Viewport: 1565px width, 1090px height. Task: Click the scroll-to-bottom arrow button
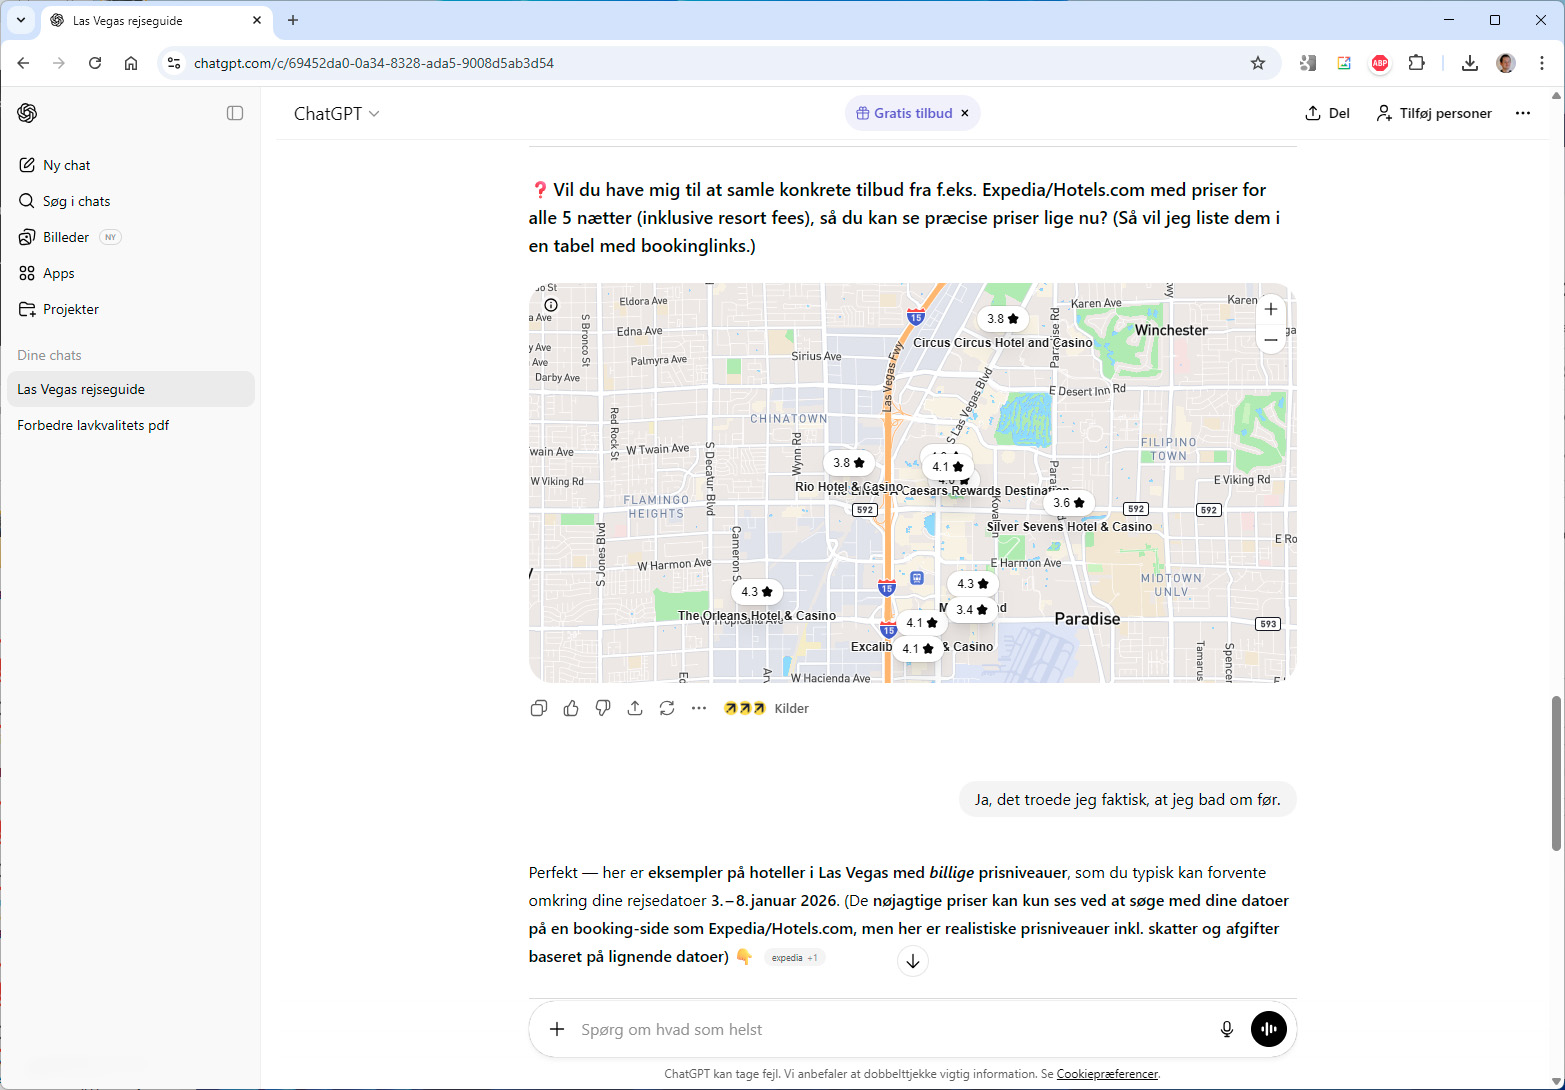click(x=913, y=961)
